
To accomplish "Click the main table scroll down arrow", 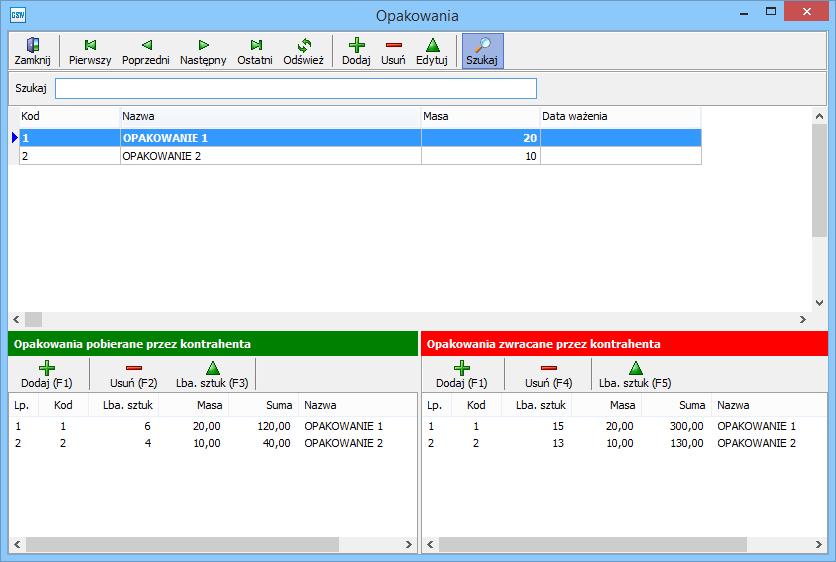I will tap(819, 303).
